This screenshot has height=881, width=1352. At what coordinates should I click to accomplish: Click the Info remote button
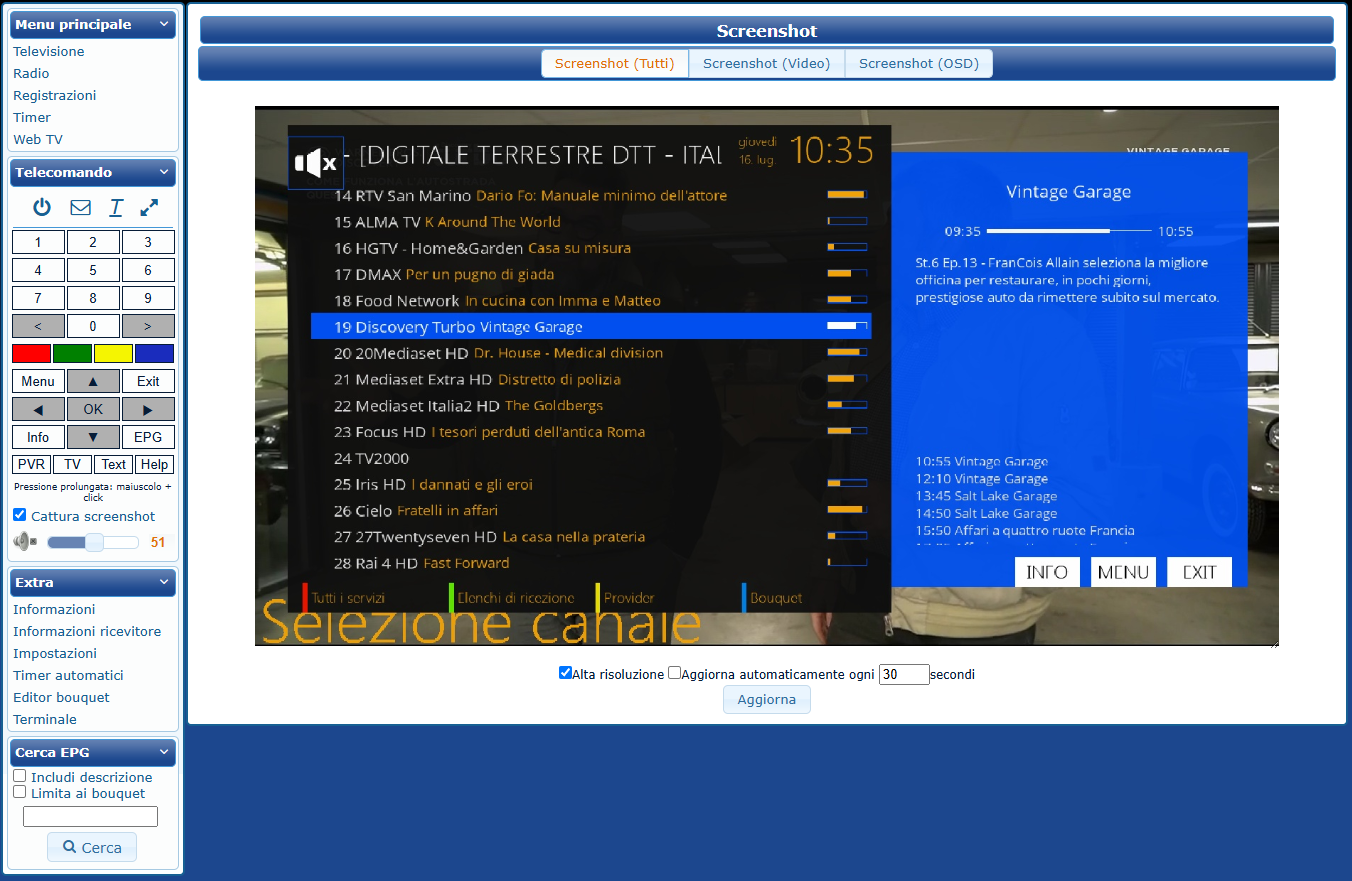click(x=38, y=437)
